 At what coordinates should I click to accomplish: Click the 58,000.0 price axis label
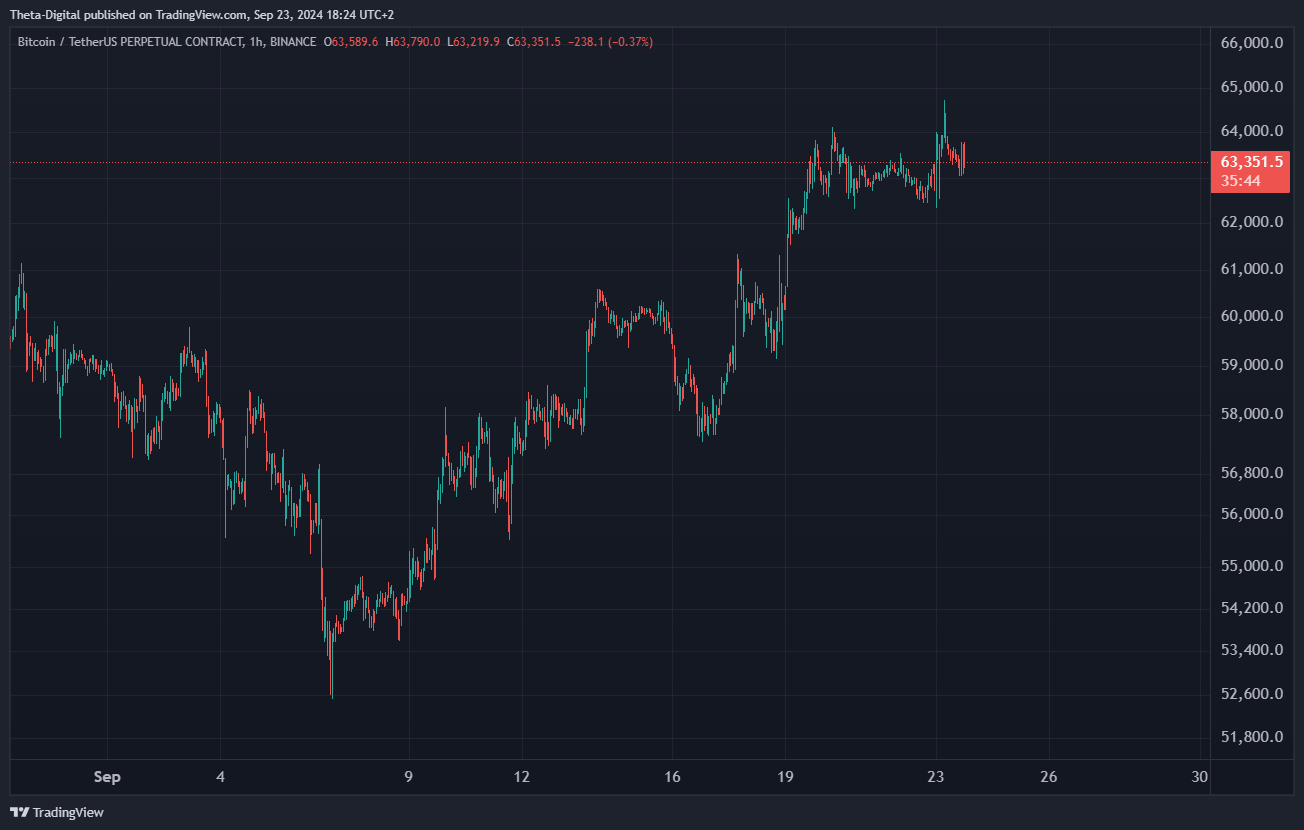pos(1252,414)
